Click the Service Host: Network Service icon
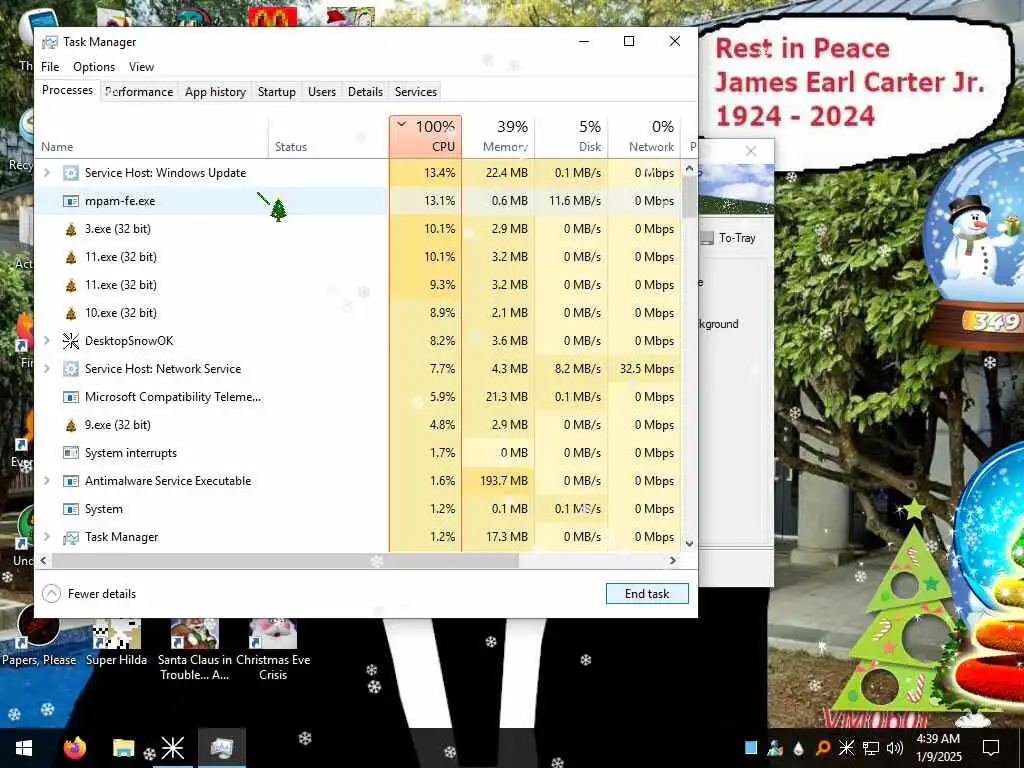The width and height of the screenshot is (1024, 768). [71, 369]
